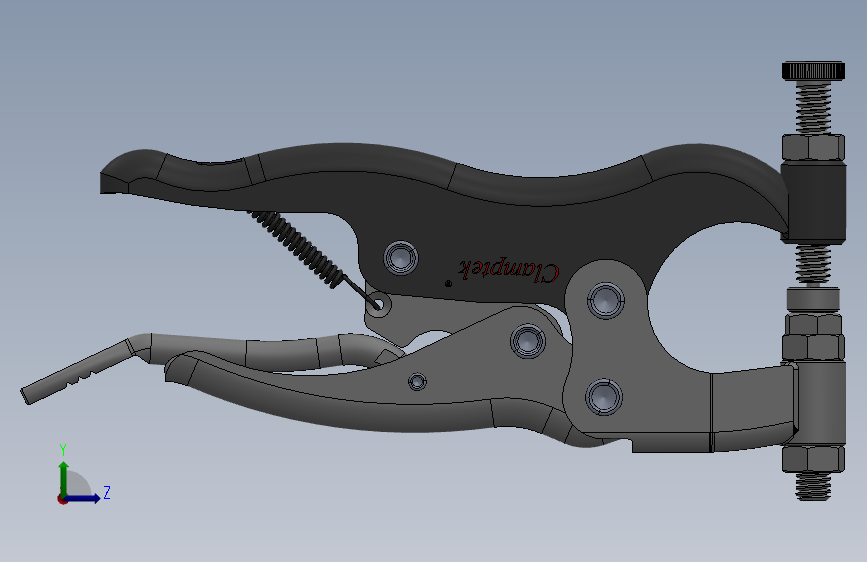The image size is (867, 562).
Task: Select the lower rivet on the gray link plate
Action: click(604, 397)
